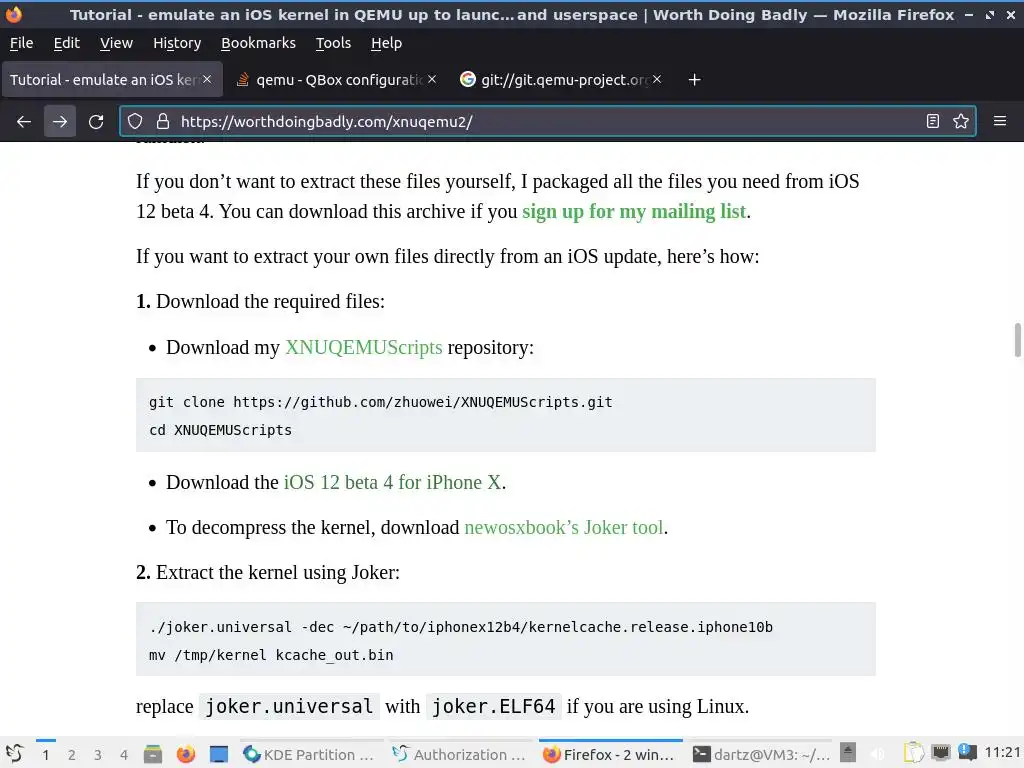Click the page vertical scrollbar thumb

pyautogui.click(x=1017, y=340)
